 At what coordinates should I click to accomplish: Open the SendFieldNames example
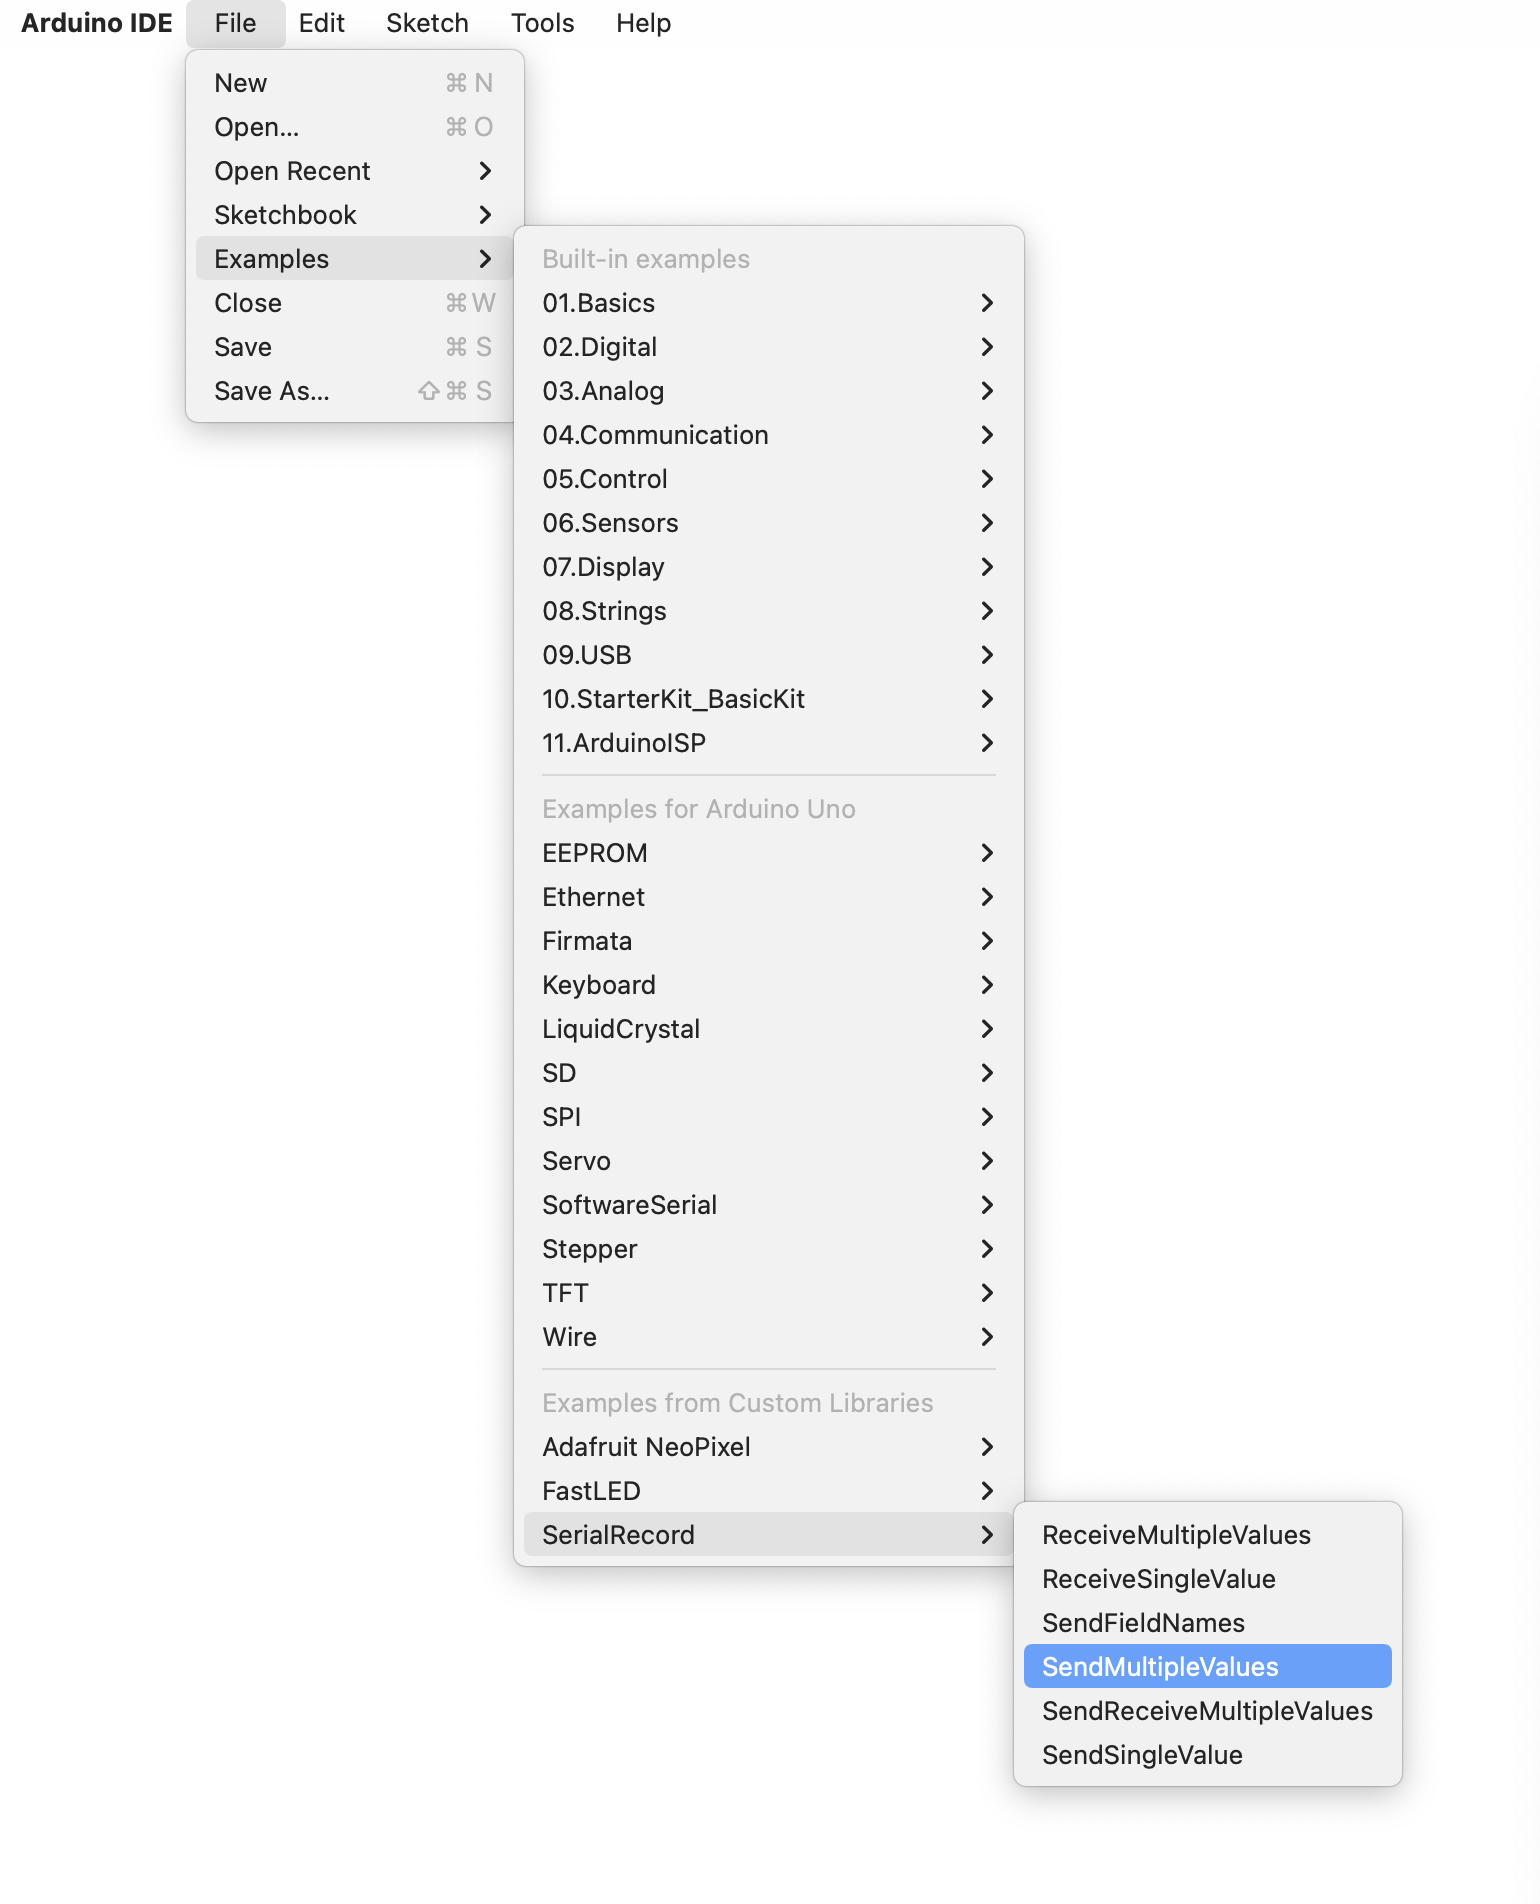pyautogui.click(x=1207, y=1623)
